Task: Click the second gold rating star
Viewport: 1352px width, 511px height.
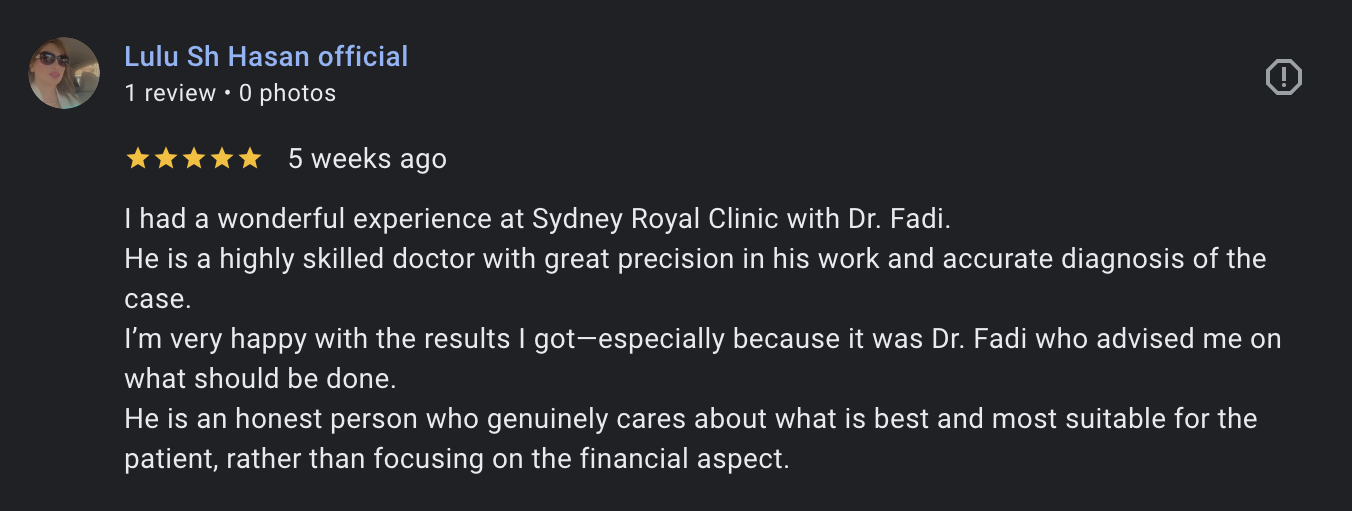Action: [166, 158]
